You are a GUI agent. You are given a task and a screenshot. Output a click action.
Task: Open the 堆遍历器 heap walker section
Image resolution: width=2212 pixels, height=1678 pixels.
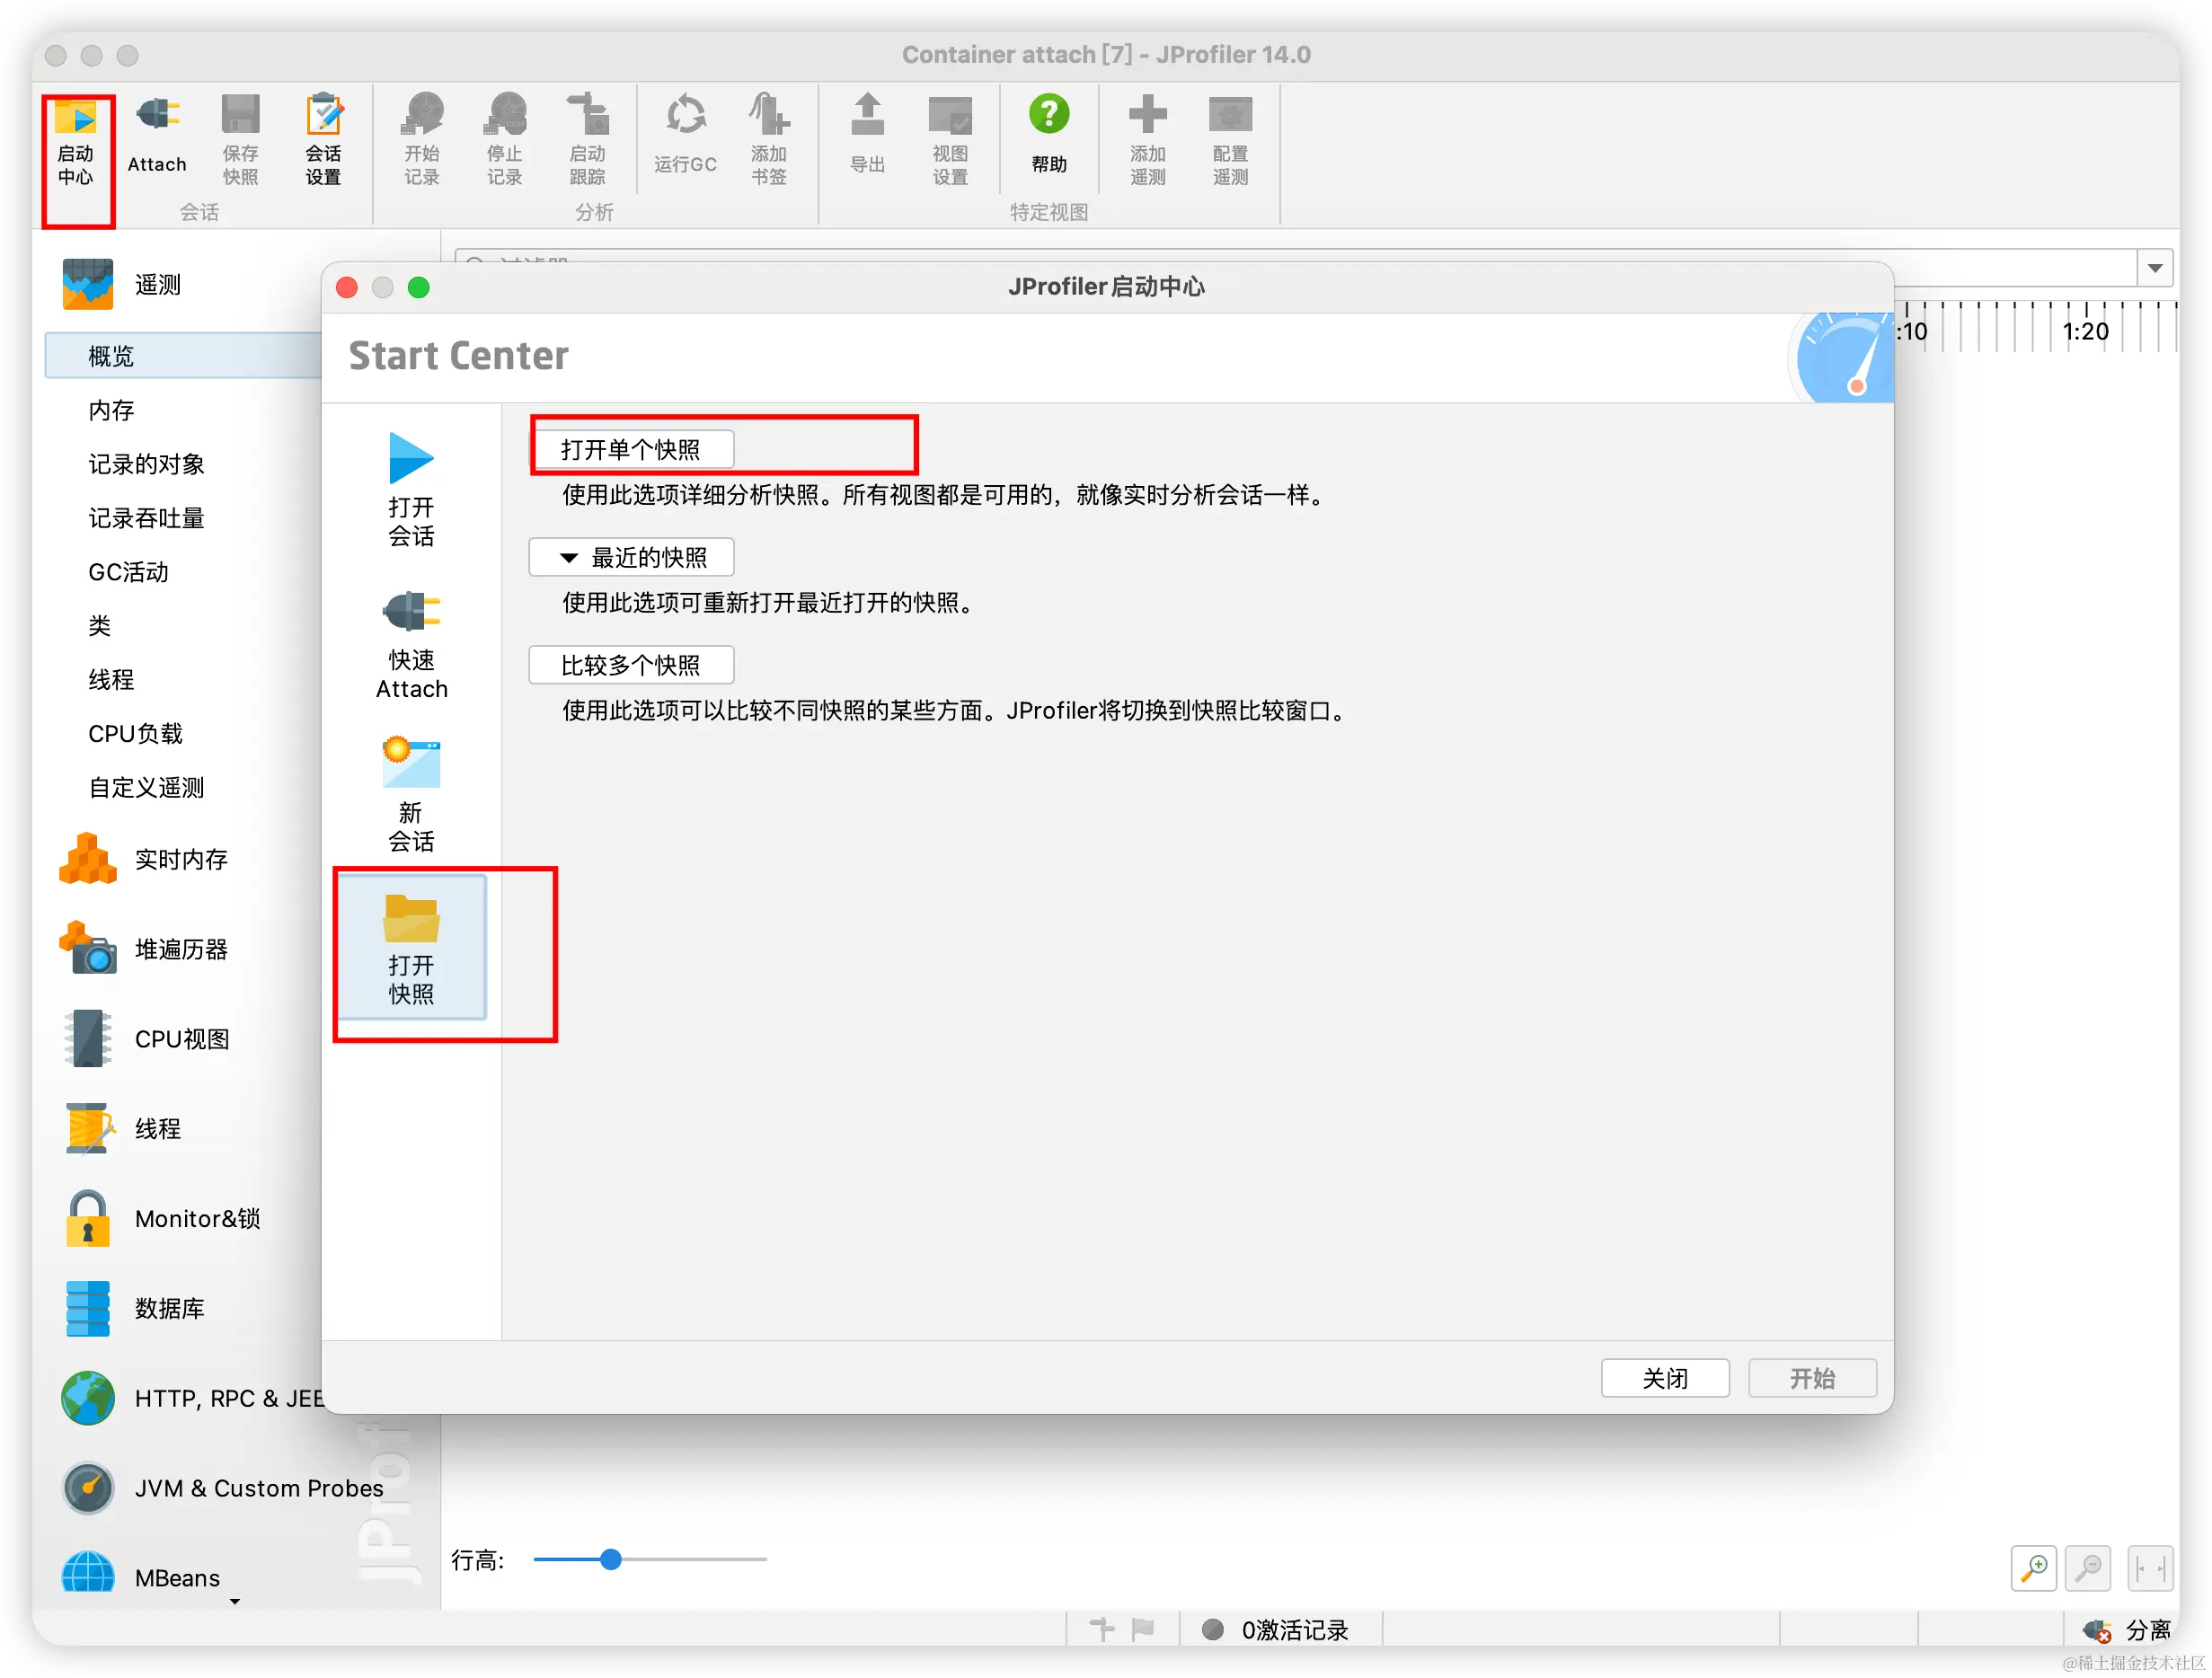180,949
